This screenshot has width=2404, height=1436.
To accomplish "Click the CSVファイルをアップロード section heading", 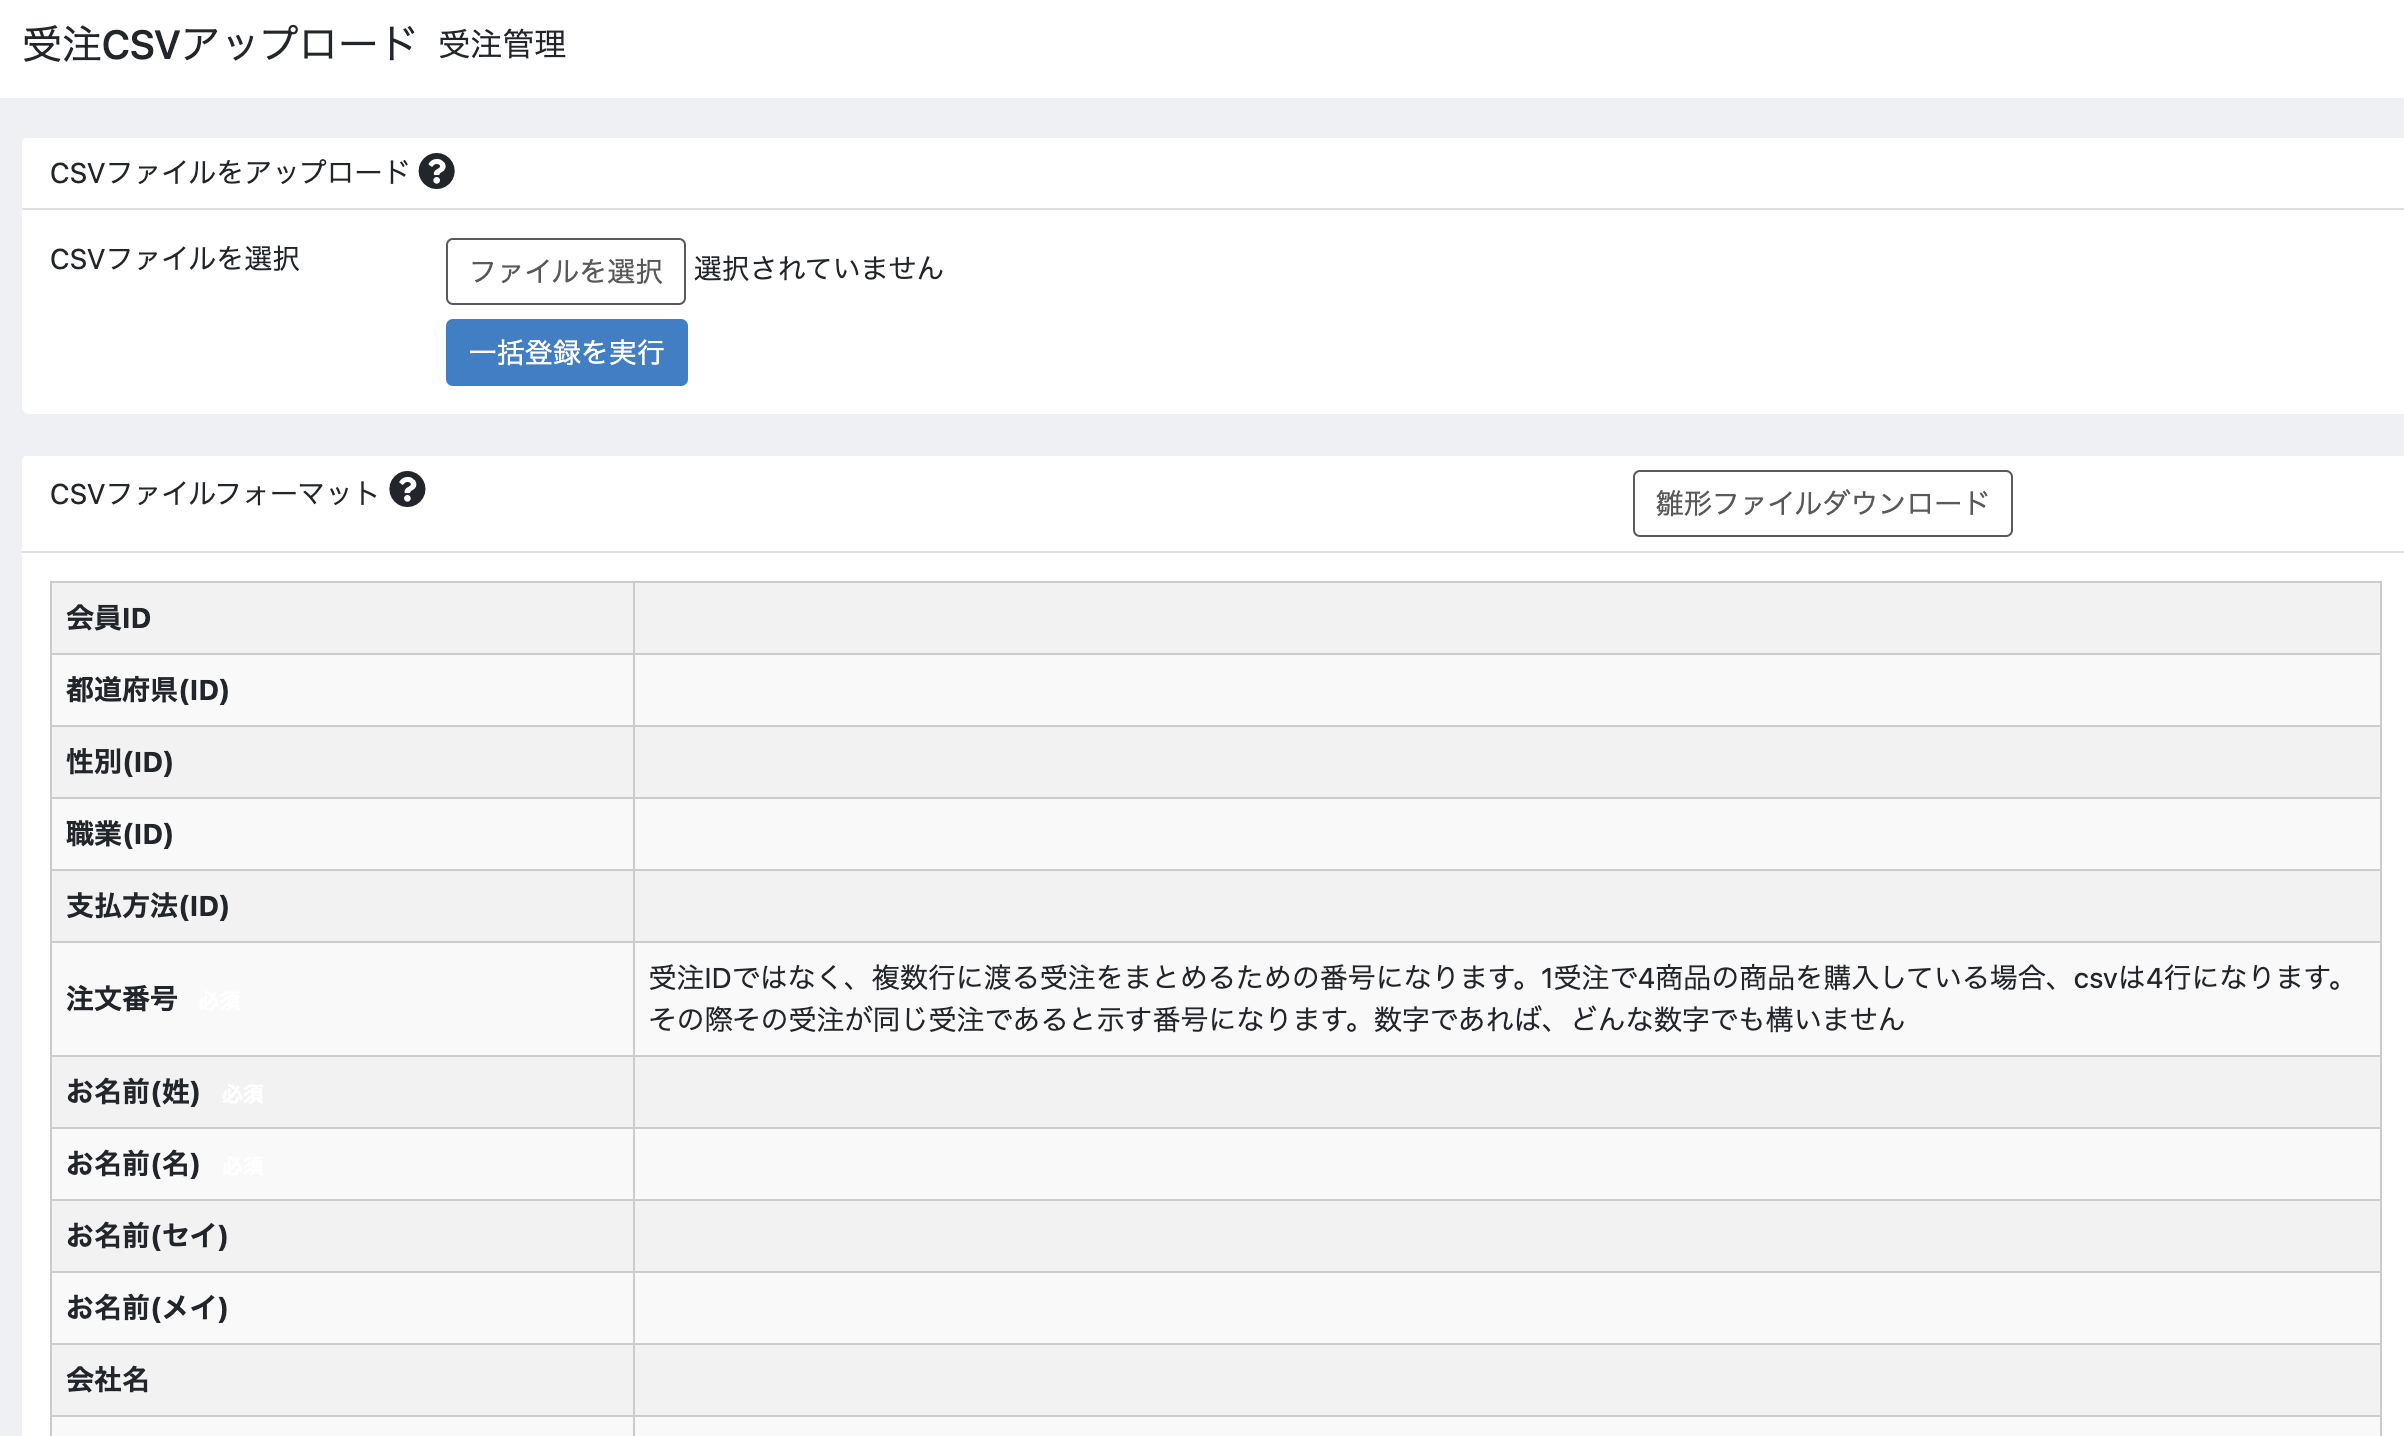I will (x=229, y=172).
